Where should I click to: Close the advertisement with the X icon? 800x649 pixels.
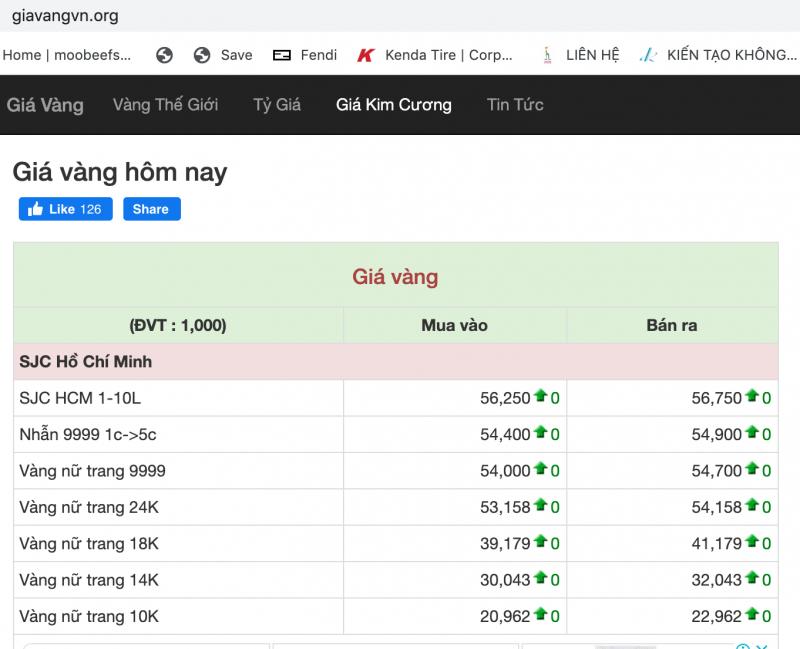pos(762,646)
